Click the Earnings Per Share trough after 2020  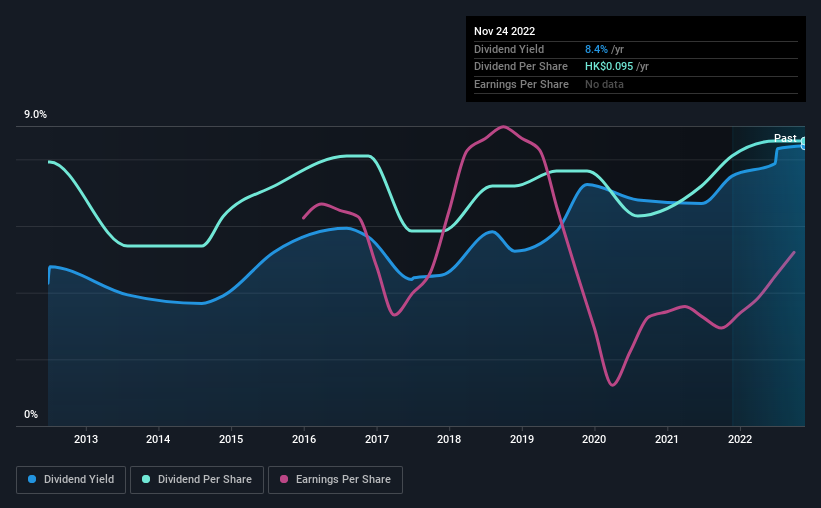click(x=612, y=385)
